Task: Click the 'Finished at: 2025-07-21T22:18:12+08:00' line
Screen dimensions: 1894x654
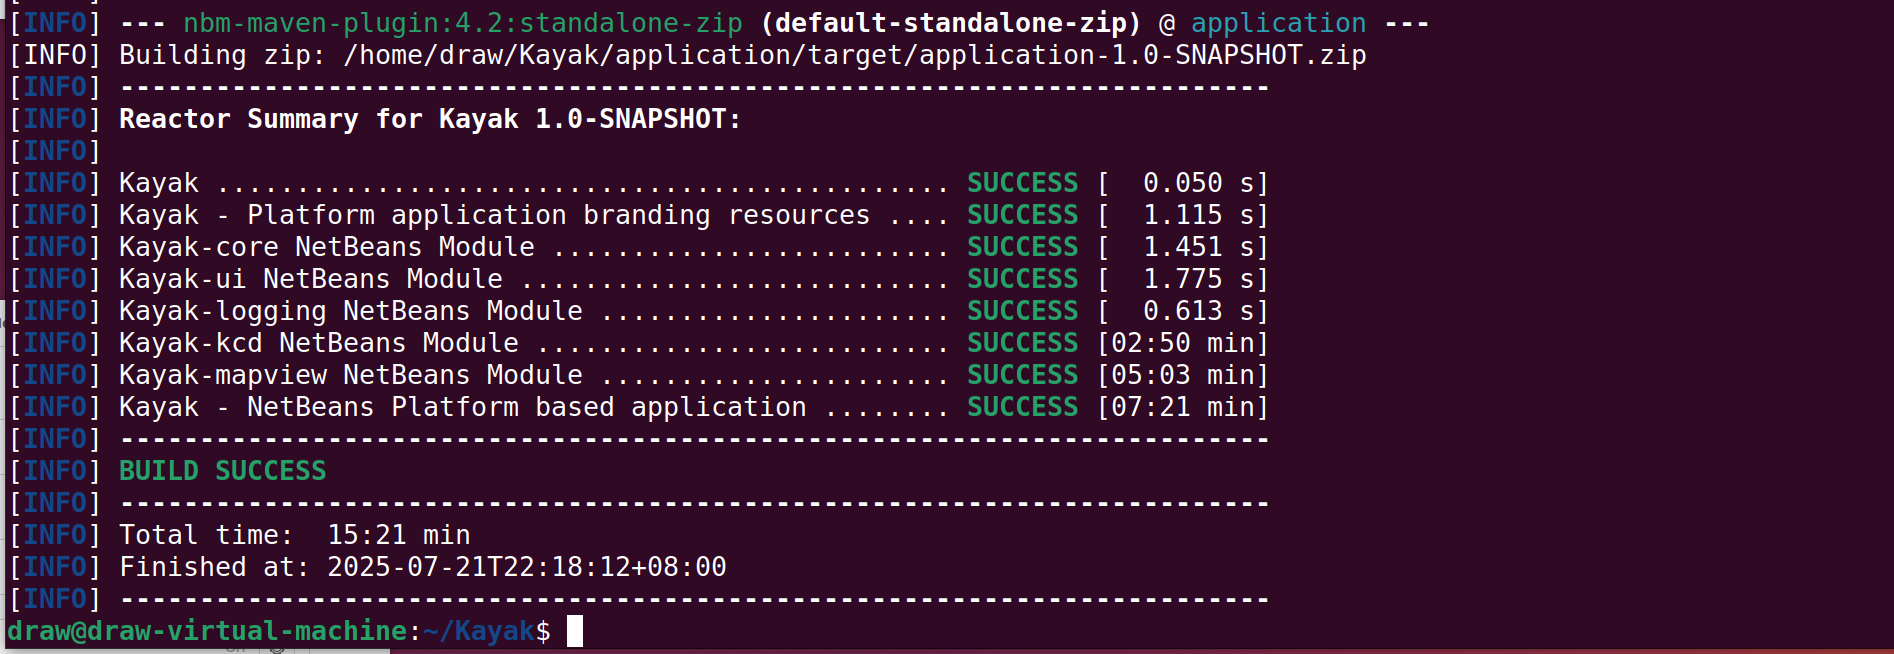Action: tap(423, 567)
